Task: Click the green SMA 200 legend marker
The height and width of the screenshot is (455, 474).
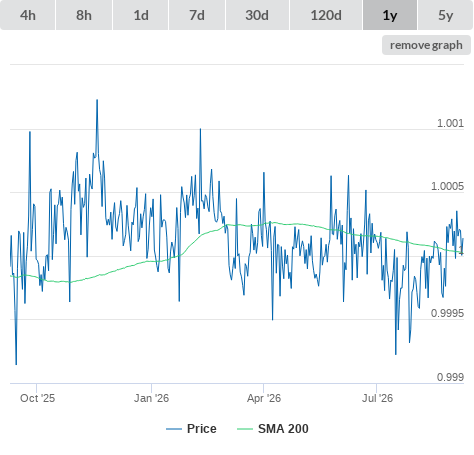Action: coord(245,429)
